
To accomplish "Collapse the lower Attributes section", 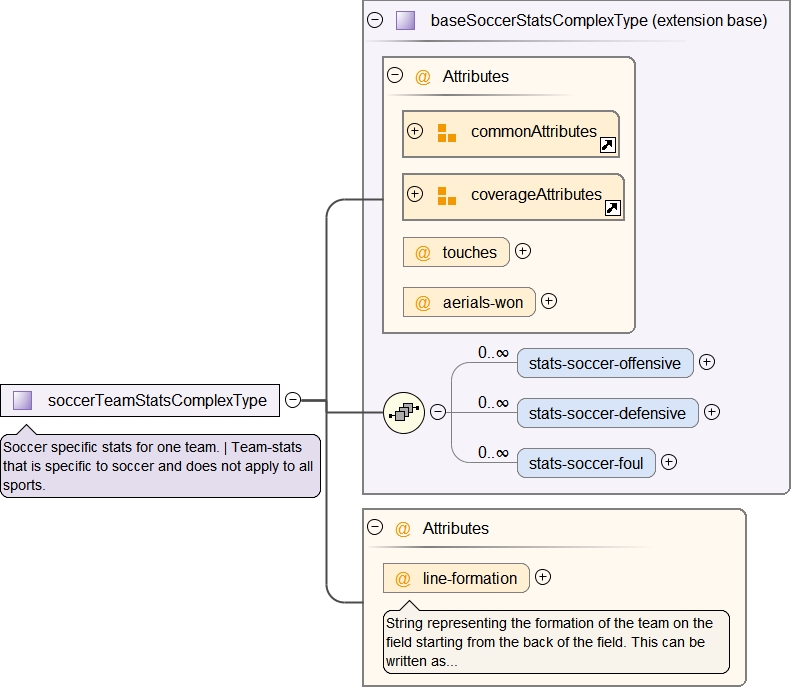I will click(x=375, y=528).
